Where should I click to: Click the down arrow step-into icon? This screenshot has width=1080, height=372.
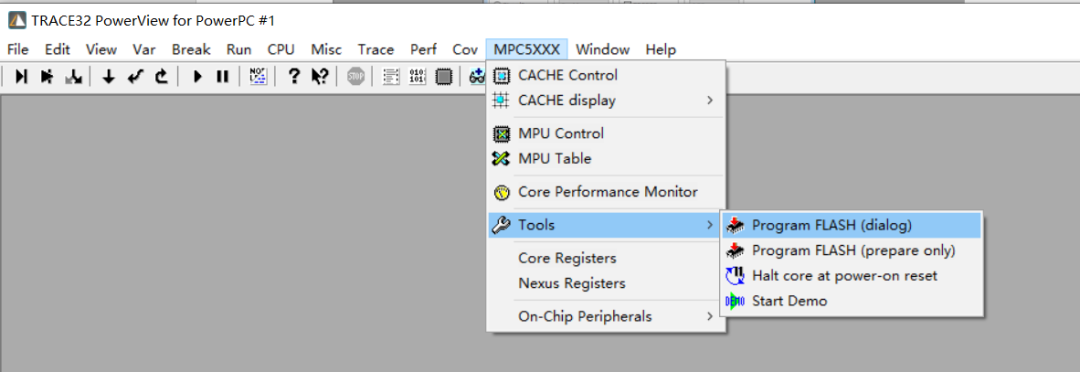(x=108, y=76)
